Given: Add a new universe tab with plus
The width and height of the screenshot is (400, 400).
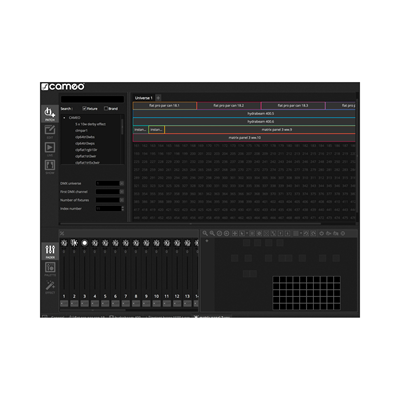Looking at the screenshot, I should [x=158, y=98].
